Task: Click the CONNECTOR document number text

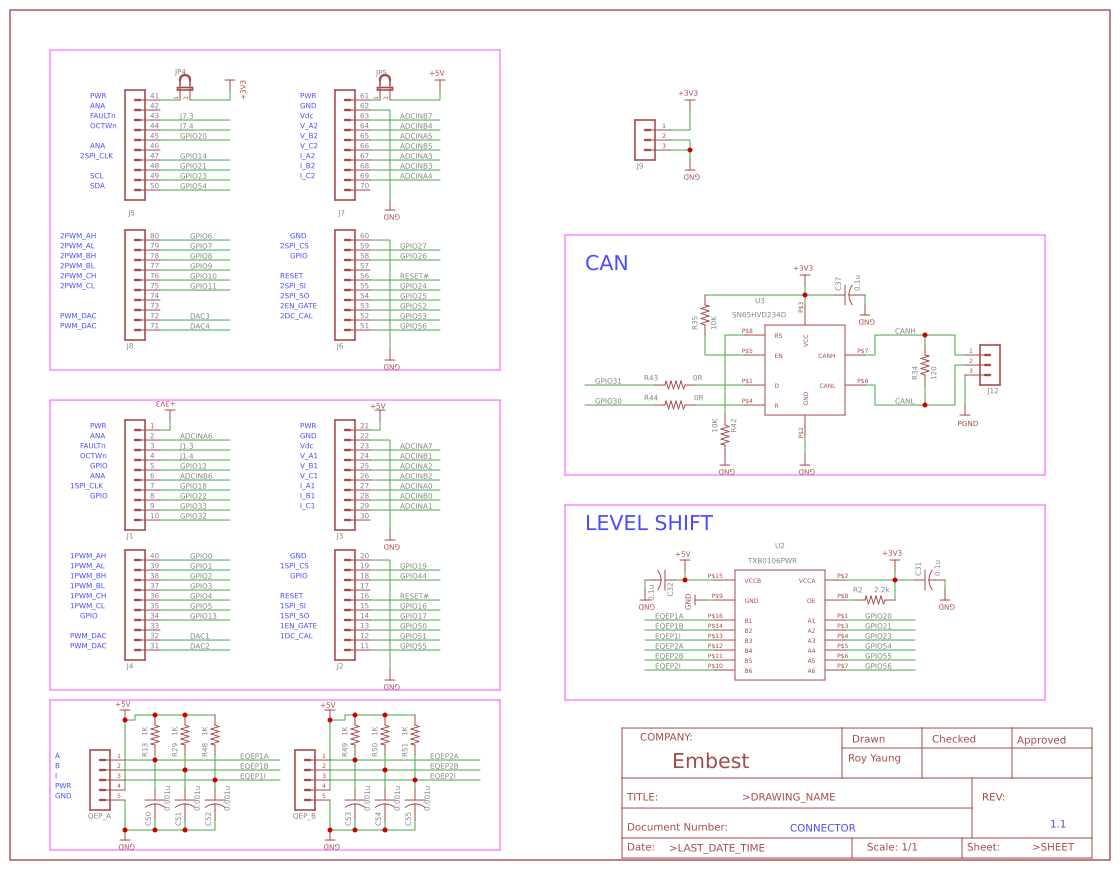Action: (x=822, y=828)
